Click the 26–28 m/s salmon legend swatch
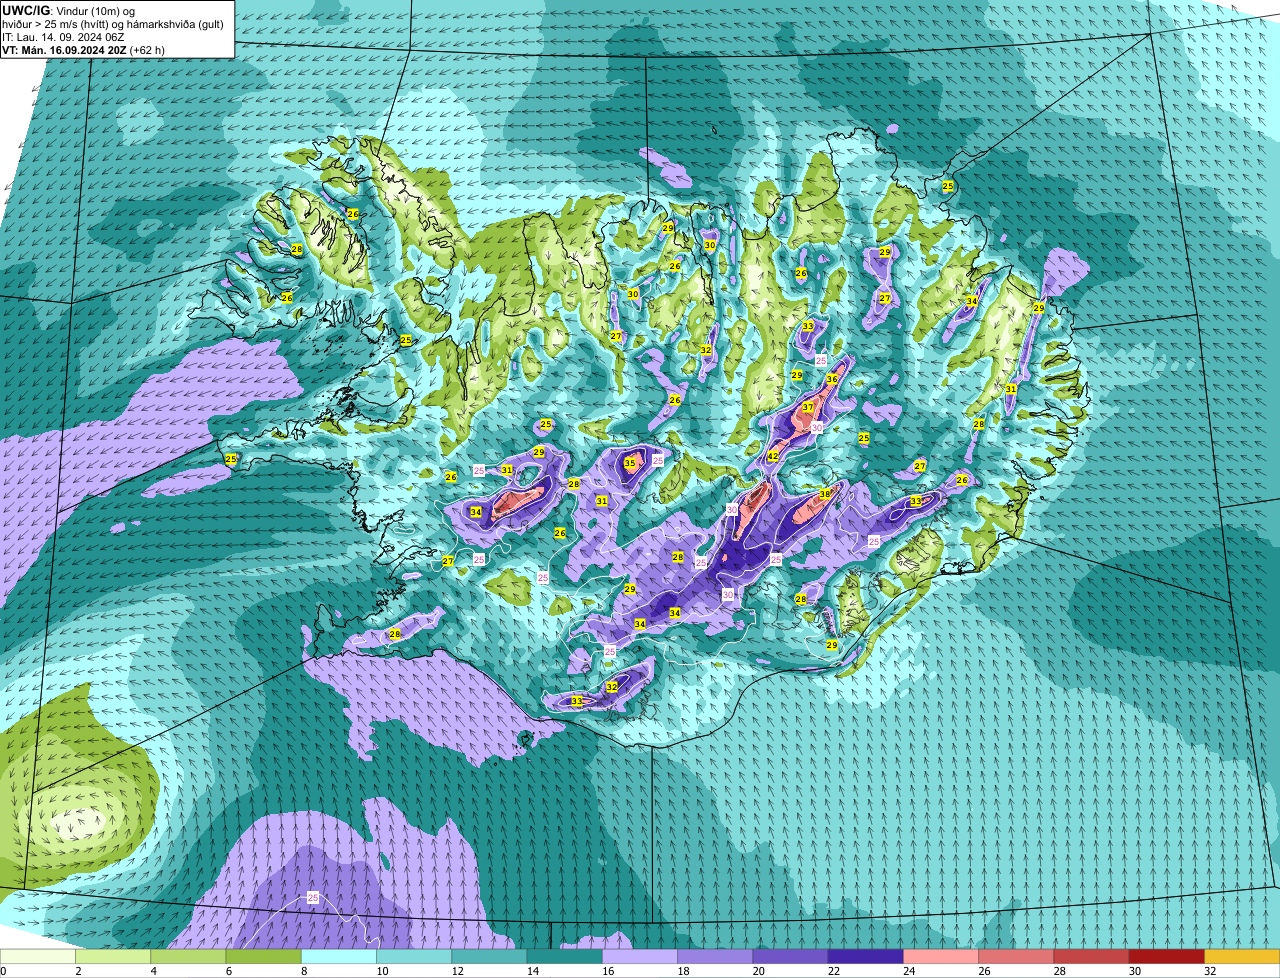1280x978 pixels. point(1016,957)
